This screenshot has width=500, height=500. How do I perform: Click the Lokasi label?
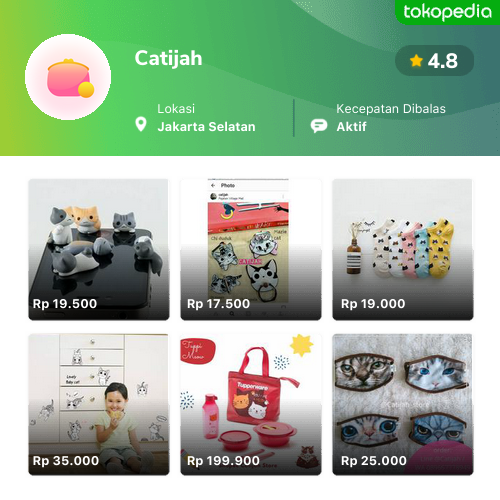[176, 109]
